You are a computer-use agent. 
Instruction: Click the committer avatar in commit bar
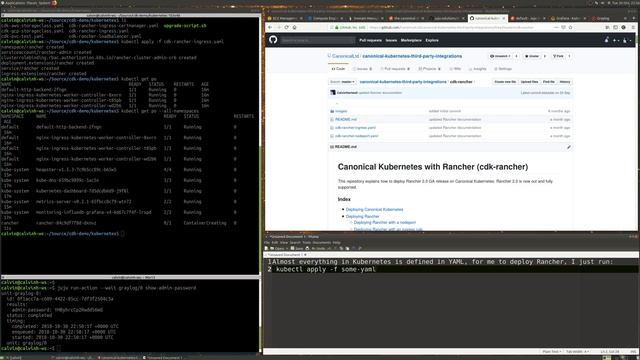[333, 93]
